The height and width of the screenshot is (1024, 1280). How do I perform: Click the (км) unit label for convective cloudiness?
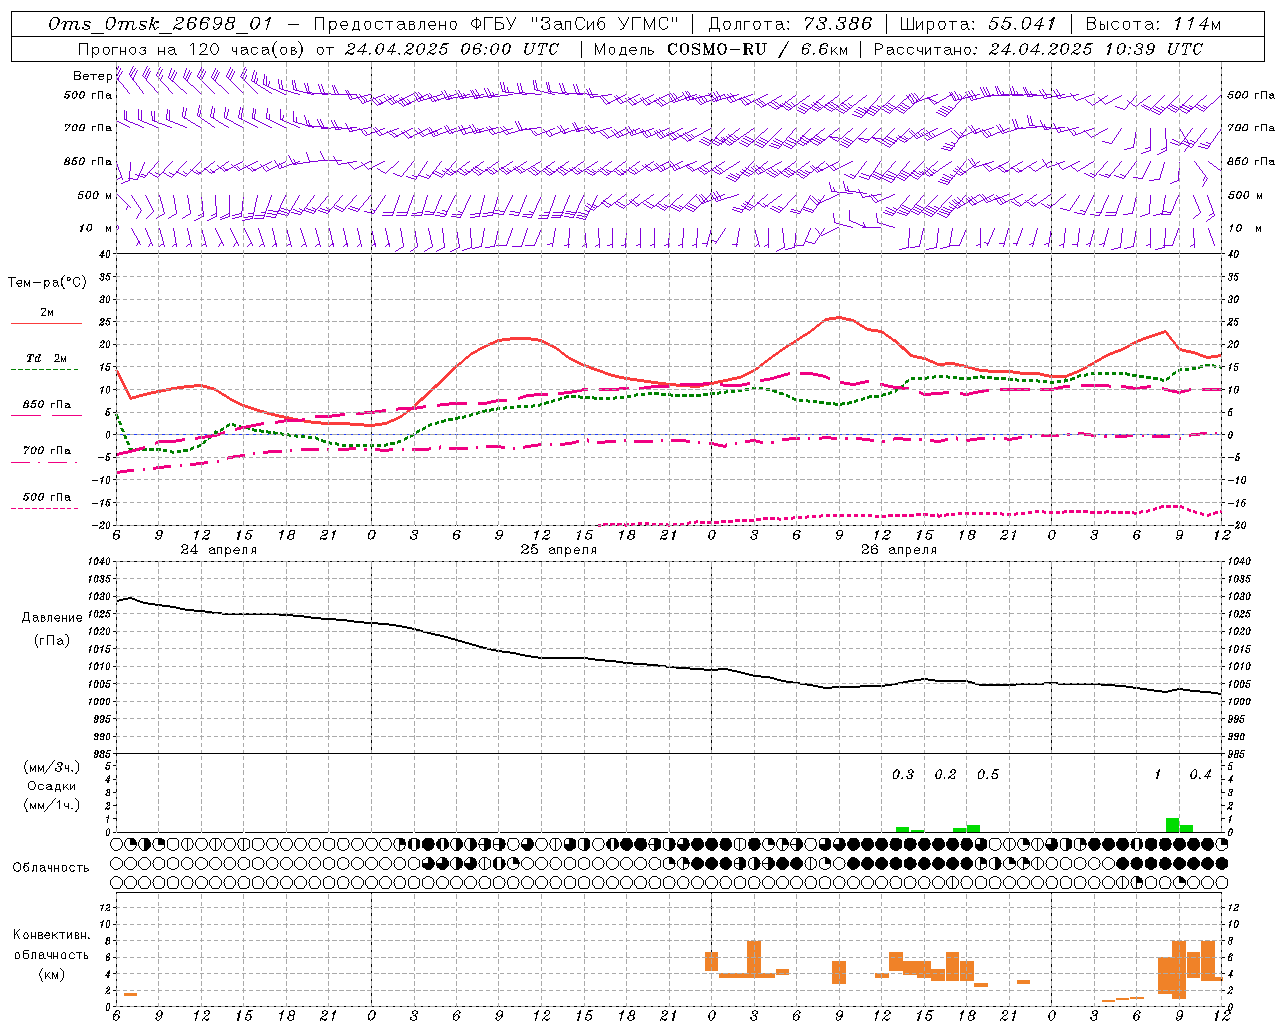coord(51,974)
